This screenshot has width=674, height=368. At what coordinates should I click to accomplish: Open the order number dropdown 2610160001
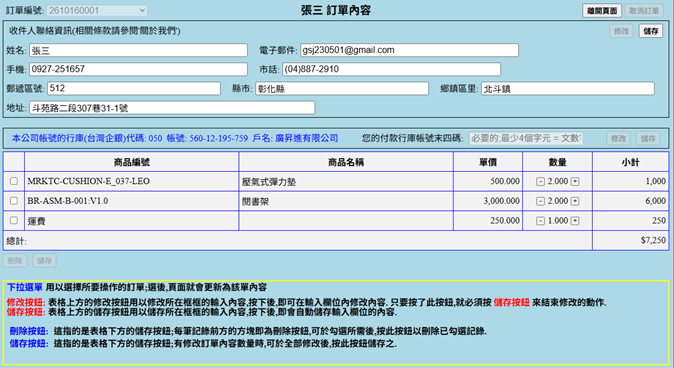pyautogui.click(x=97, y=10)
